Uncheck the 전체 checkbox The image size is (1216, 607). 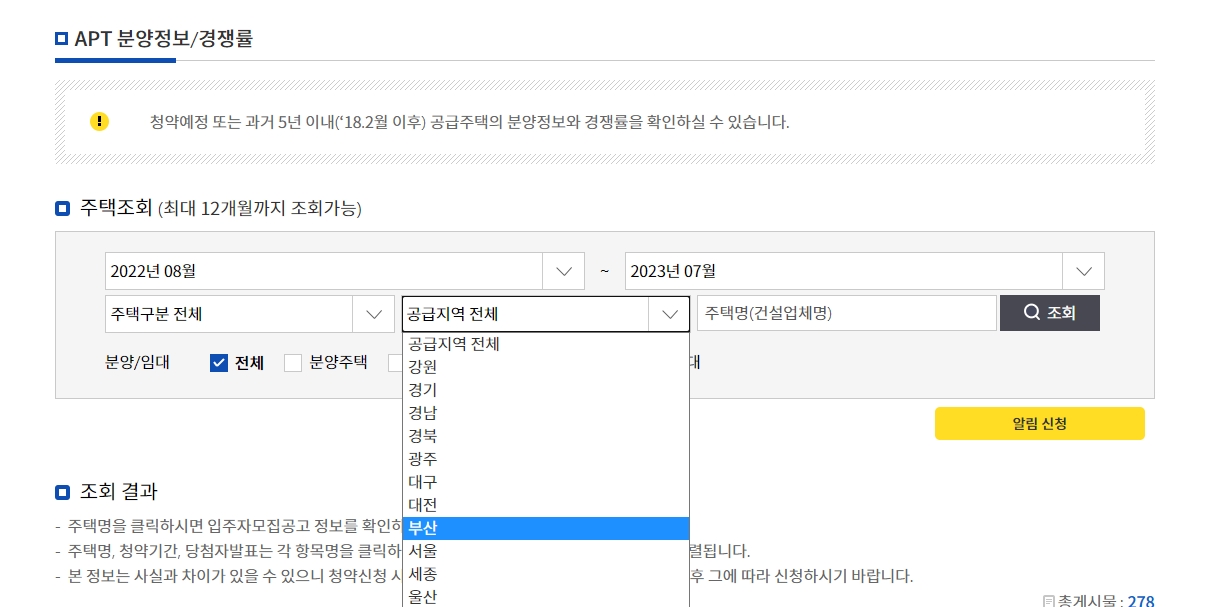click(x=217, y=362)
